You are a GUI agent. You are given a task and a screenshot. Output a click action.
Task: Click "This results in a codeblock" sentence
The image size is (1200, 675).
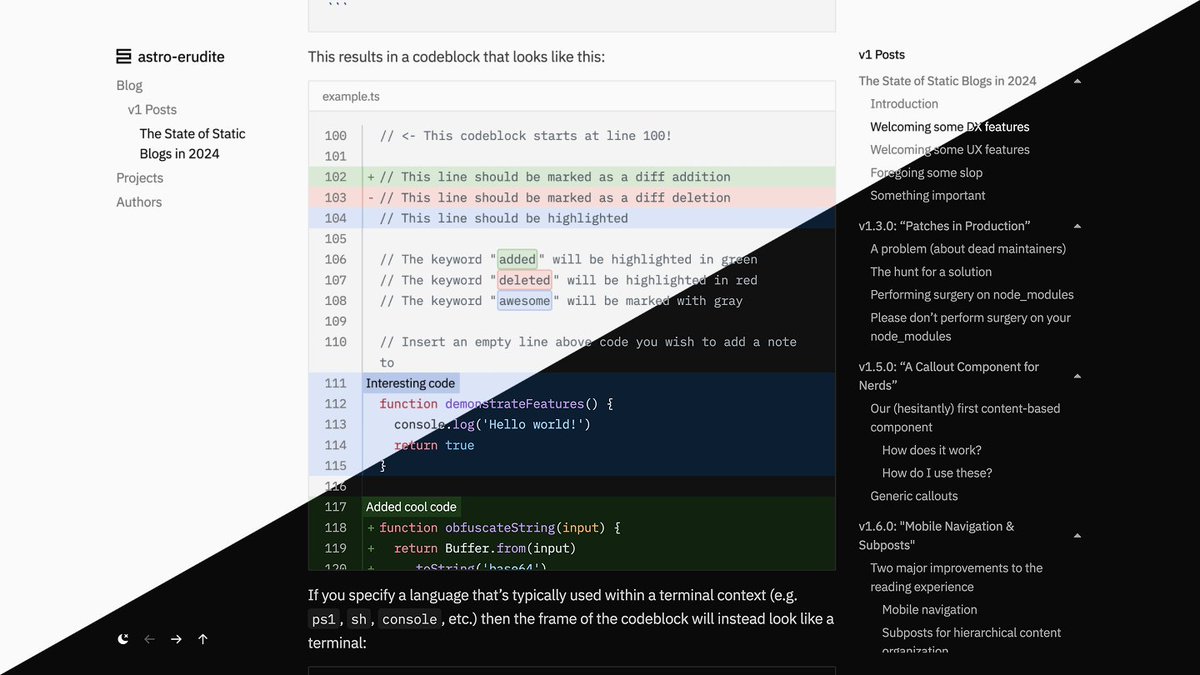[x=456, y=57]
